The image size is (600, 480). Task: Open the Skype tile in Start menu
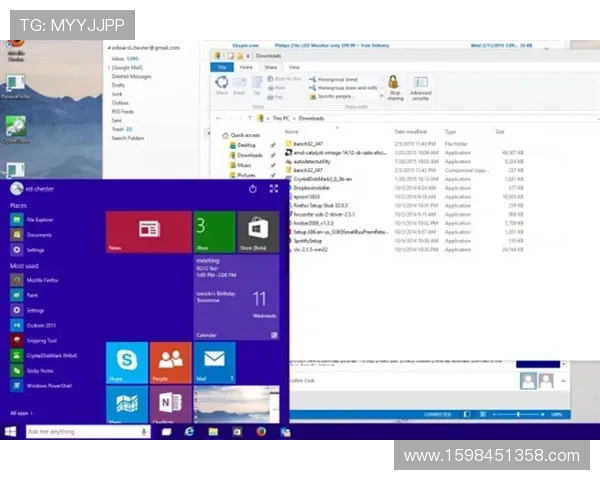tap(127, 362)
